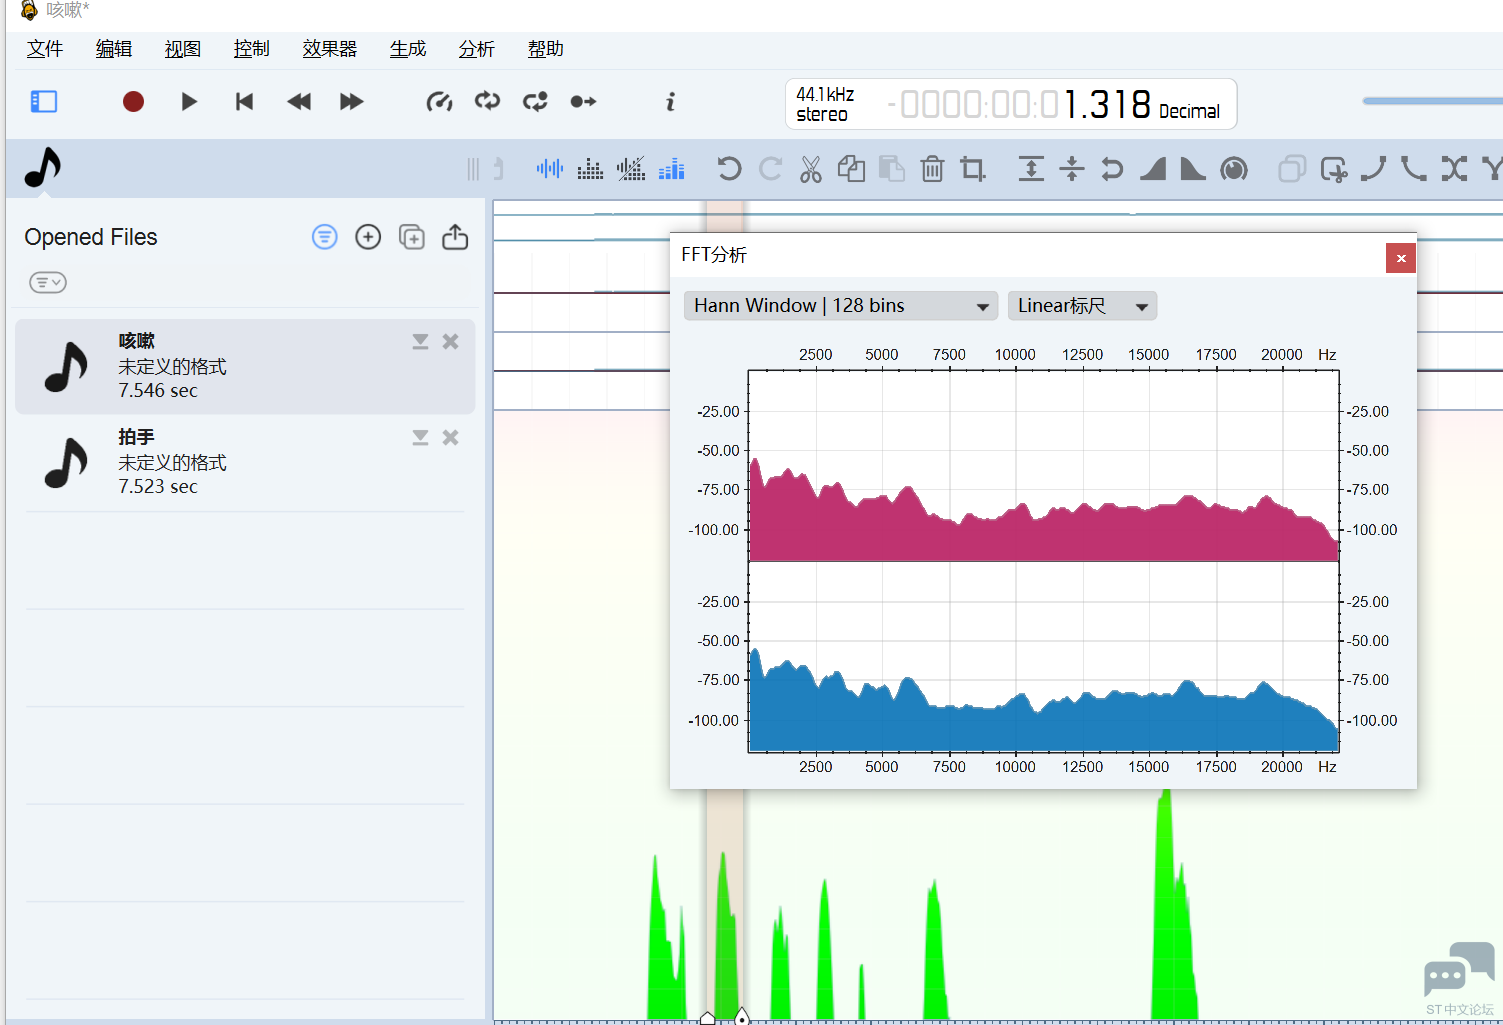Expand the sort options dropdown in sidebar
Screen dimensions: 1503x1025
(x=47, y=283)
